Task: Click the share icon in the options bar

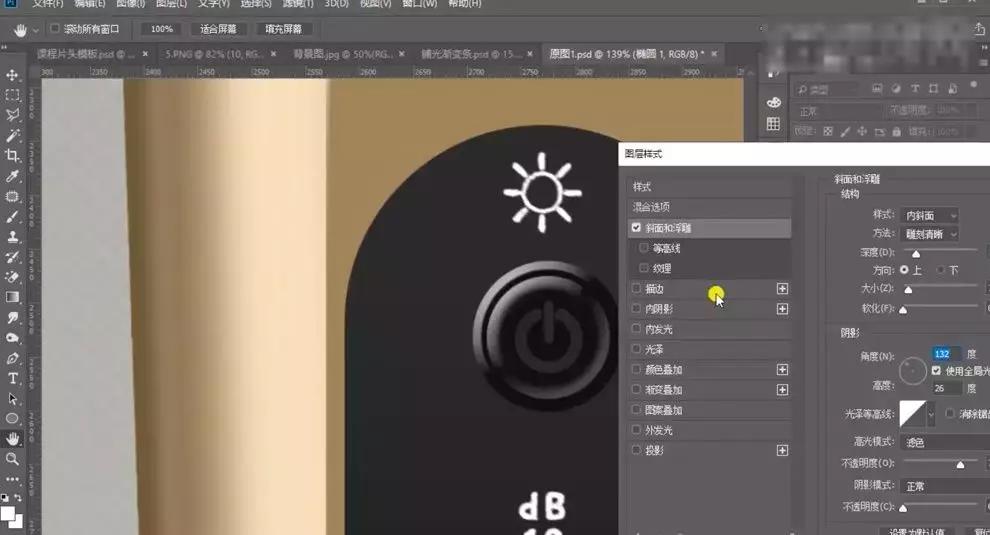Action: (979, 29)
